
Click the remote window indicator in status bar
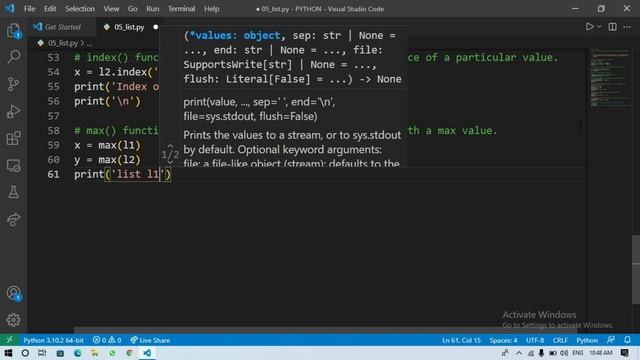(x=9, y=340)
